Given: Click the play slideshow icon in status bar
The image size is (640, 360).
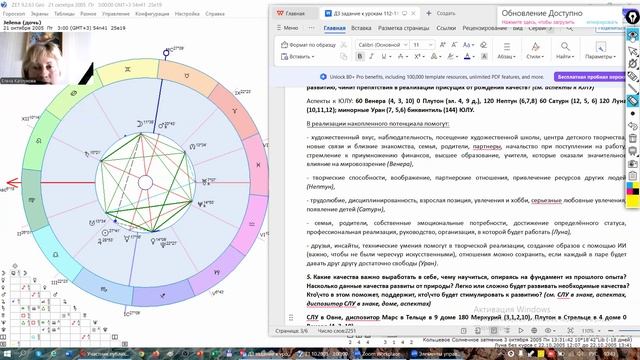Looking at the screenshot, I should point(520,331).
